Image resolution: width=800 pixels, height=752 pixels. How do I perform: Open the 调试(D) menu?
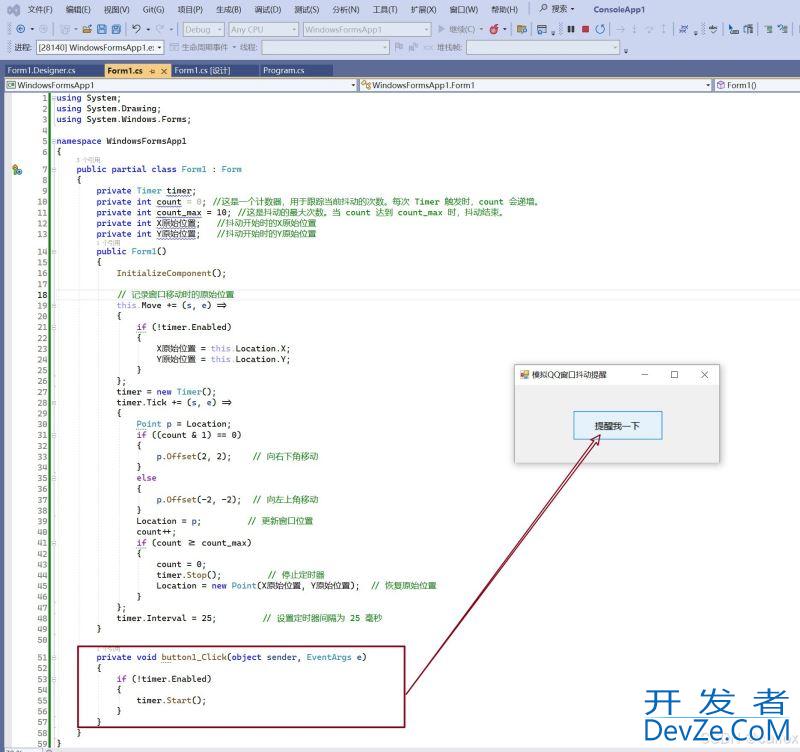coord(267,10)
